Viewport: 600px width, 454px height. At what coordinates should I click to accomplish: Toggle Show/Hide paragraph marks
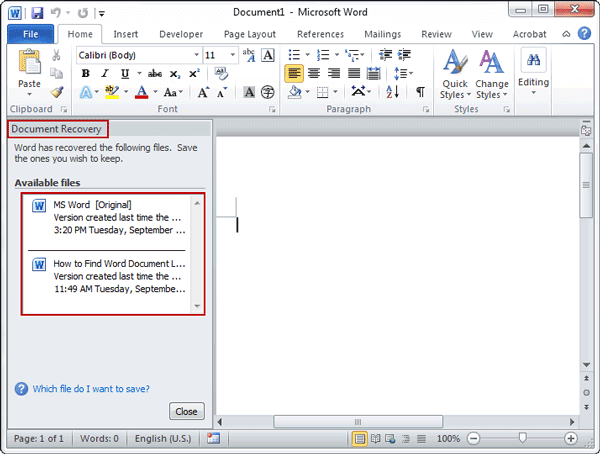[420, 92]
